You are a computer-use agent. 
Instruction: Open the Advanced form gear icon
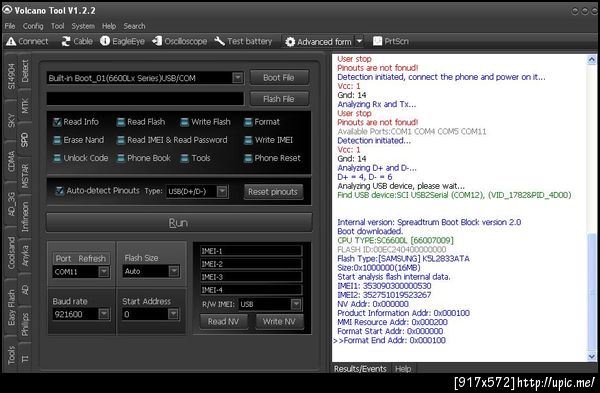(x=290, y=41)
